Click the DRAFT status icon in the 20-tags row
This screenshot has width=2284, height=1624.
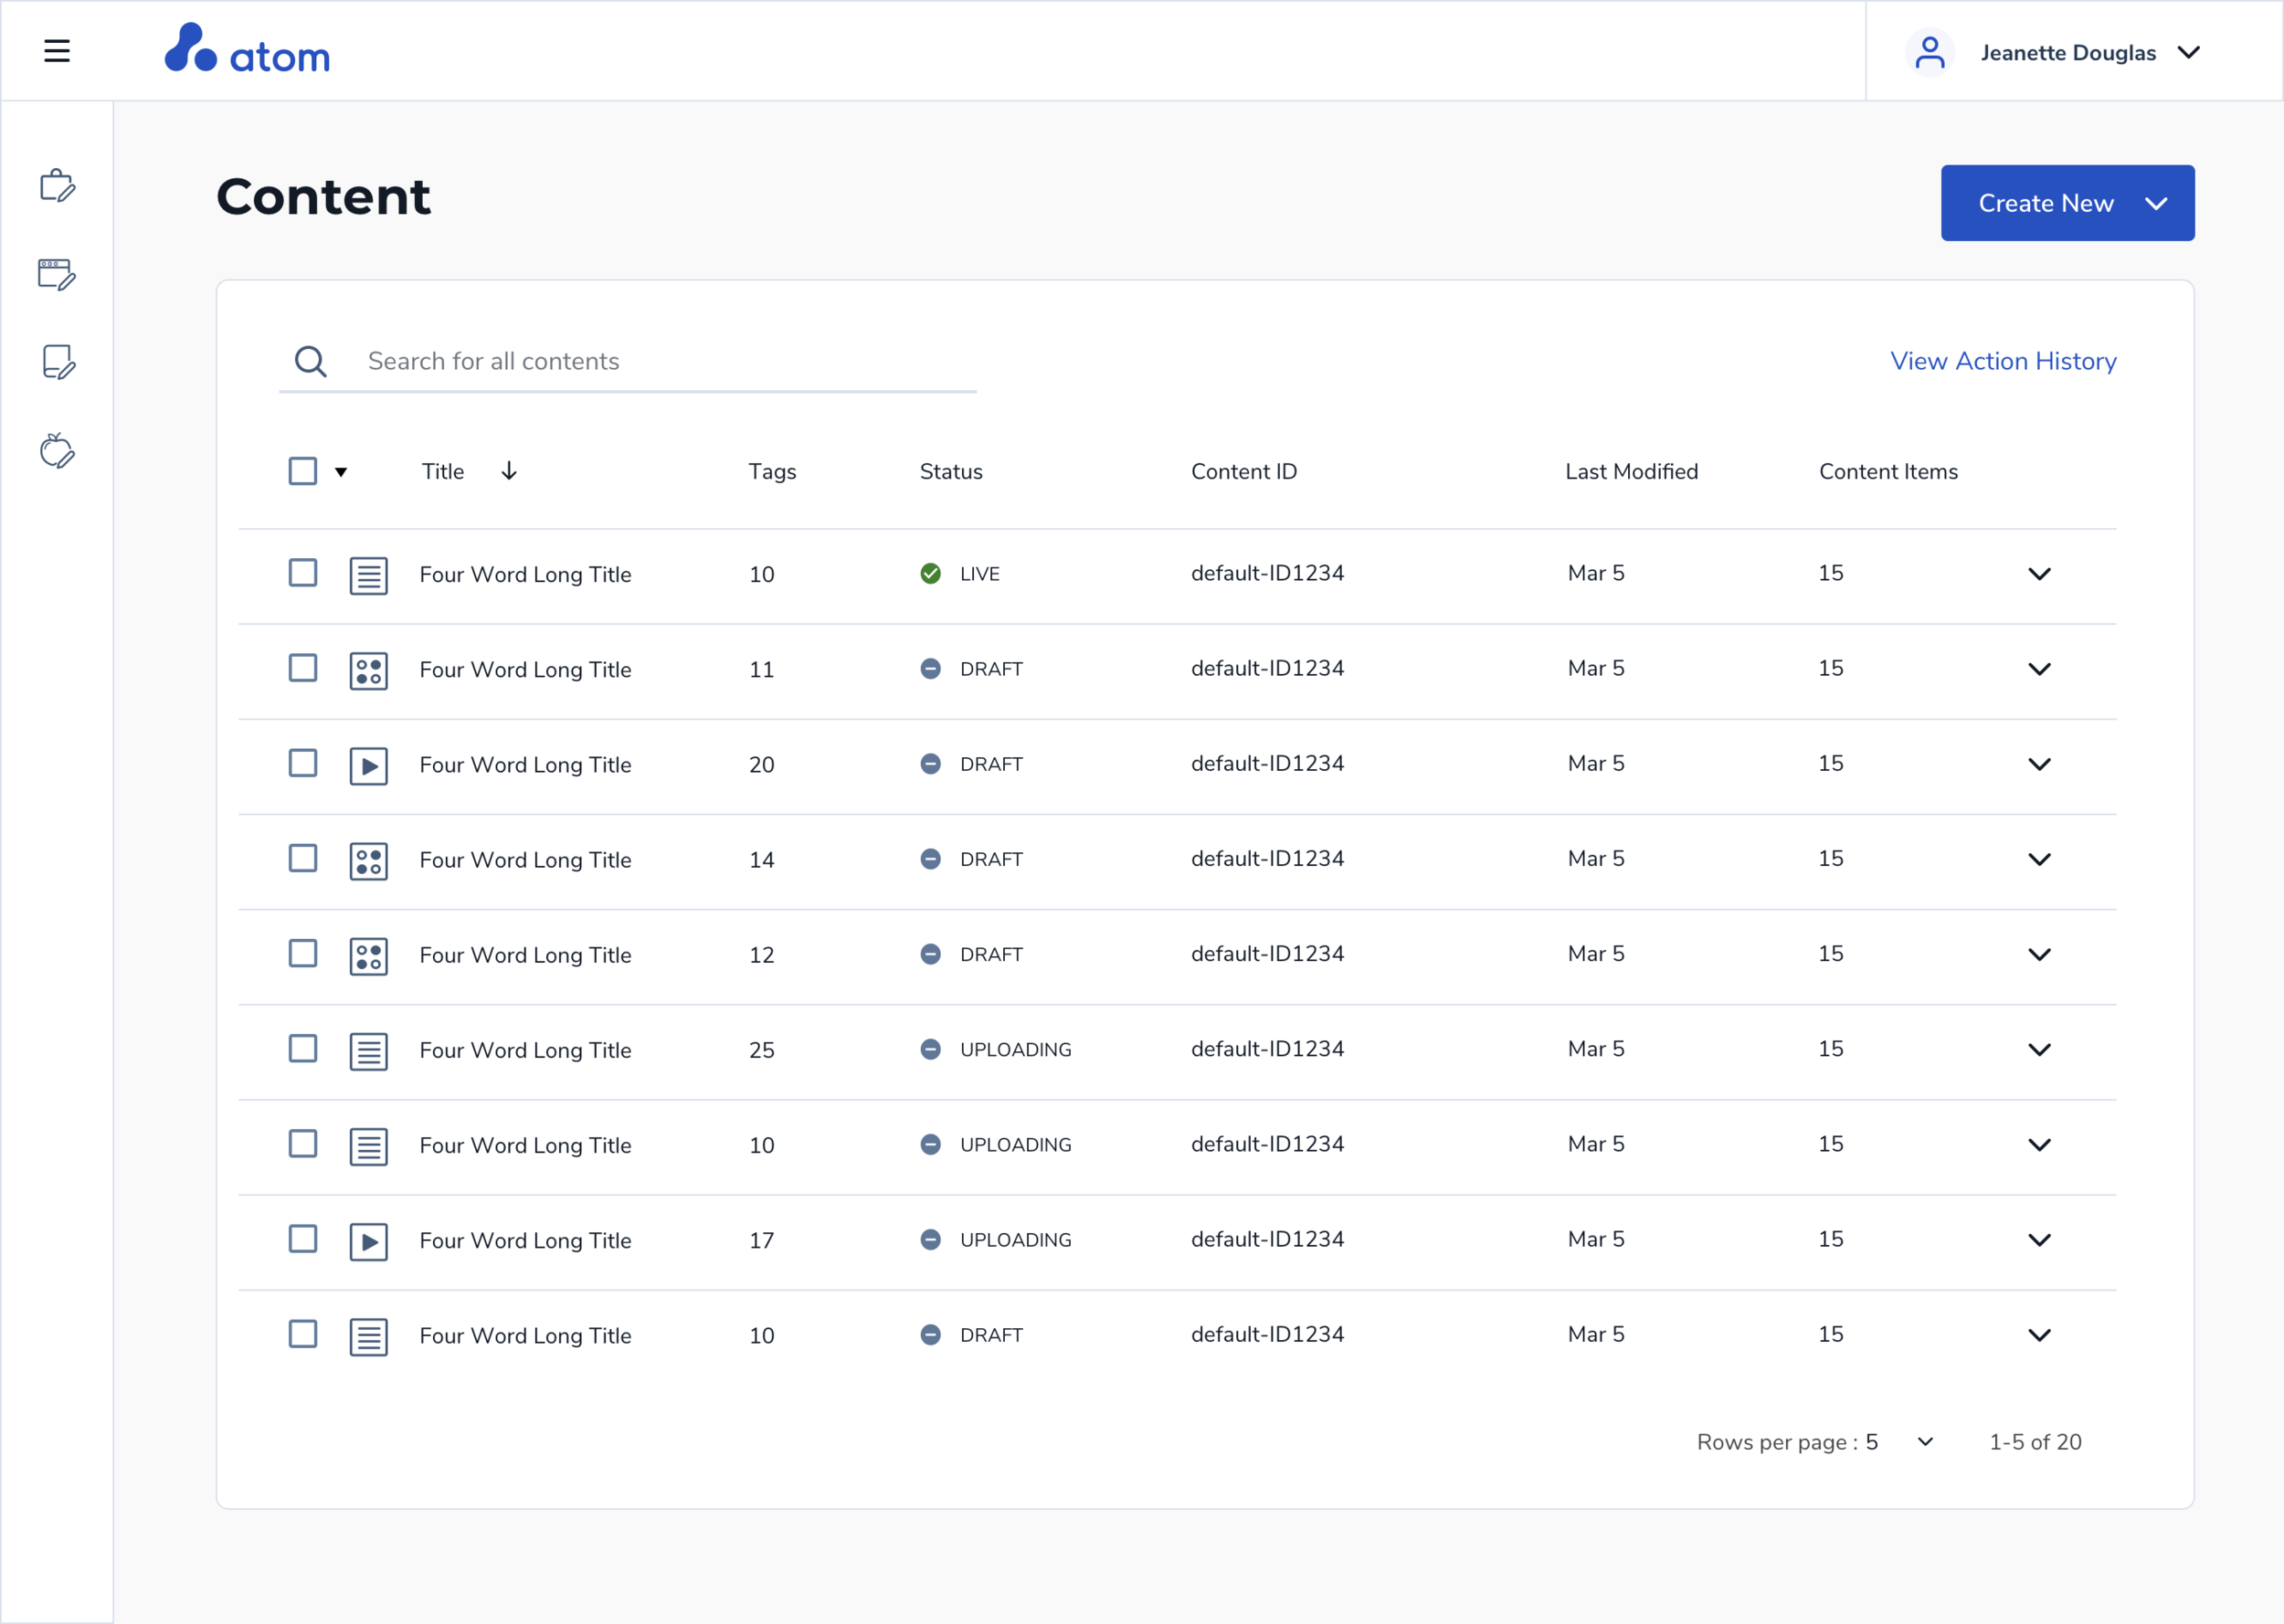[x=930, y=763]
